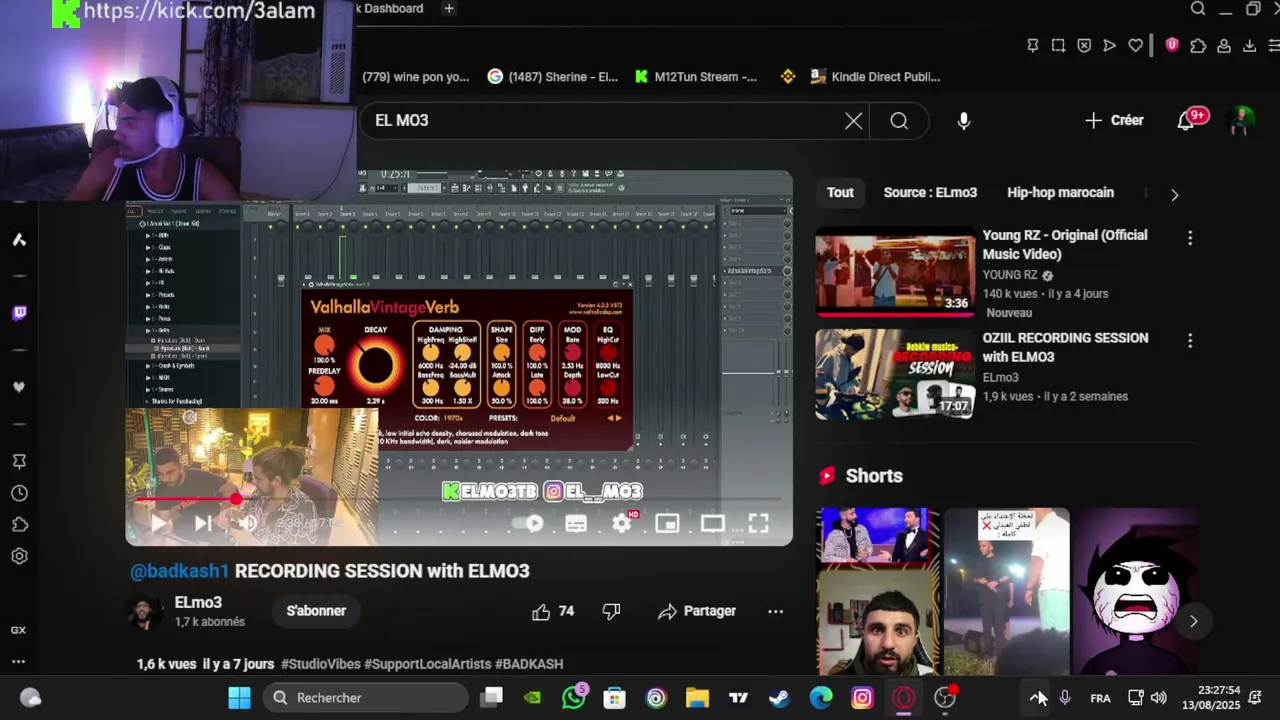The height and width of the screenshot is (720, 1280).
Task: Open Windows Start menu
Action: tap(239, 698)
